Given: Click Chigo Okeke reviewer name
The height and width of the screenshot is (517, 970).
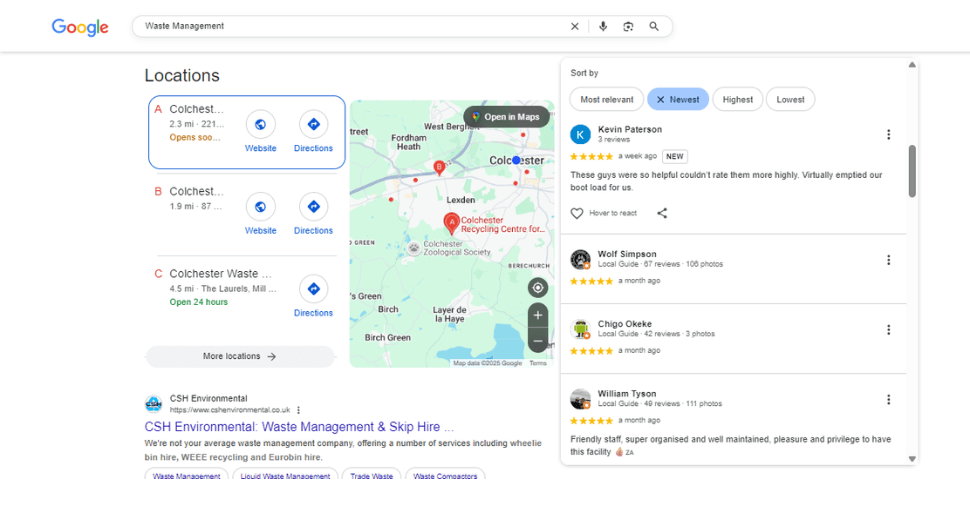Looking at the screenshot, I should 625,324.
